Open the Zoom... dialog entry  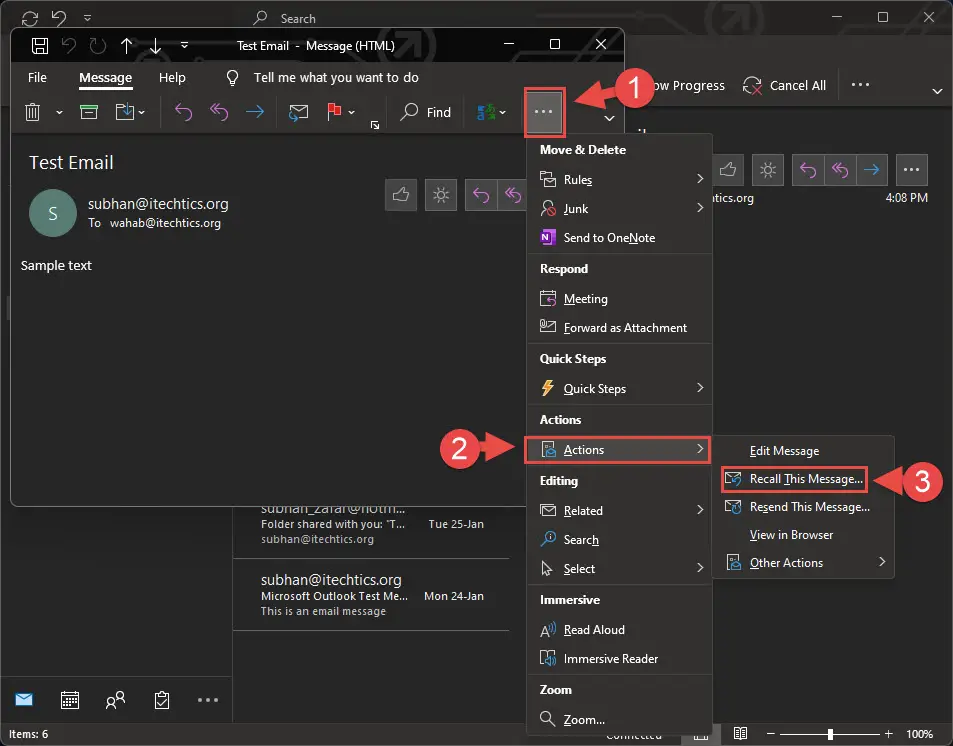[x=619, y=720]
